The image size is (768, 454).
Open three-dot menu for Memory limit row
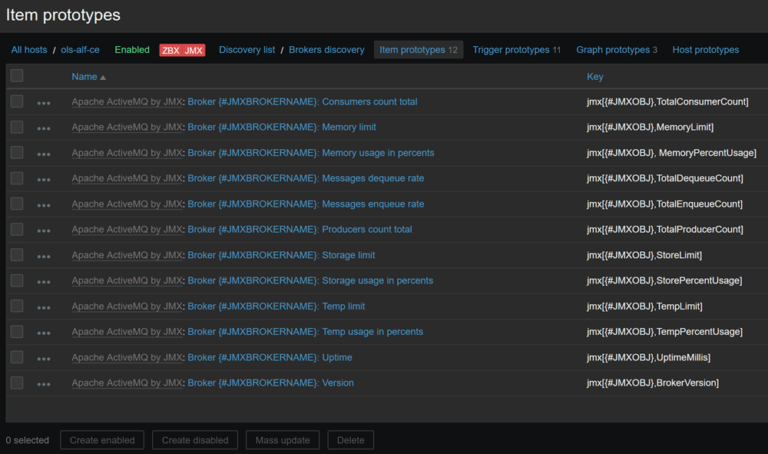pos(43,128)
